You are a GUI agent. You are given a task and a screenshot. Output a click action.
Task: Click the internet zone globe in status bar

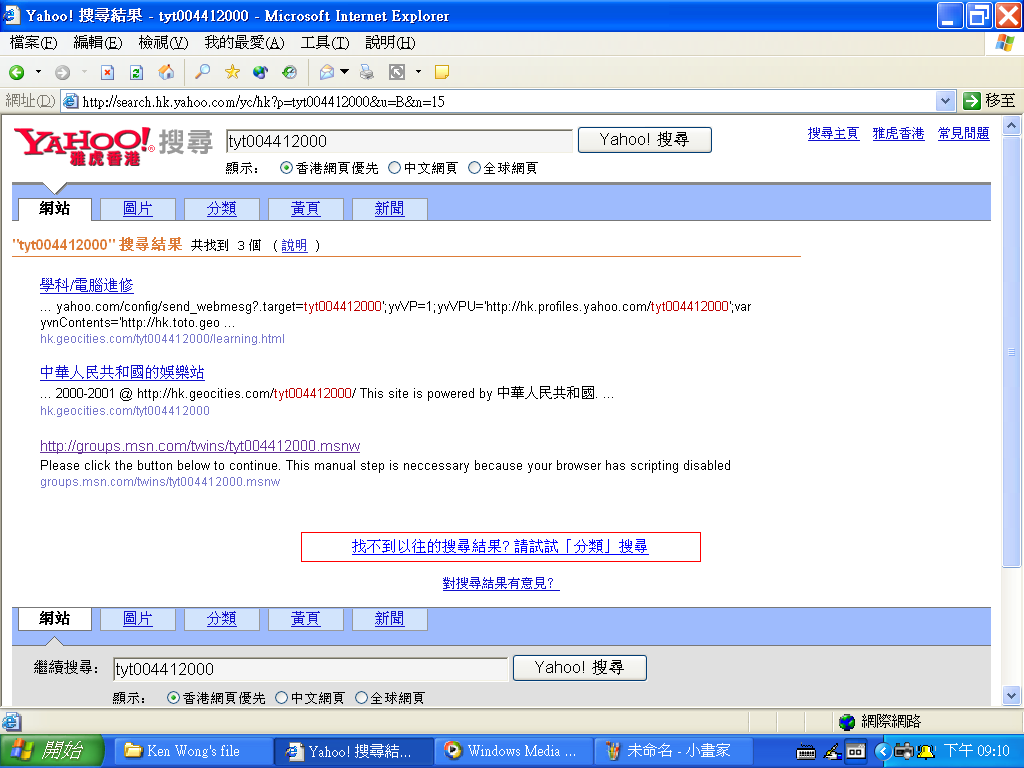tap(847, 722)
